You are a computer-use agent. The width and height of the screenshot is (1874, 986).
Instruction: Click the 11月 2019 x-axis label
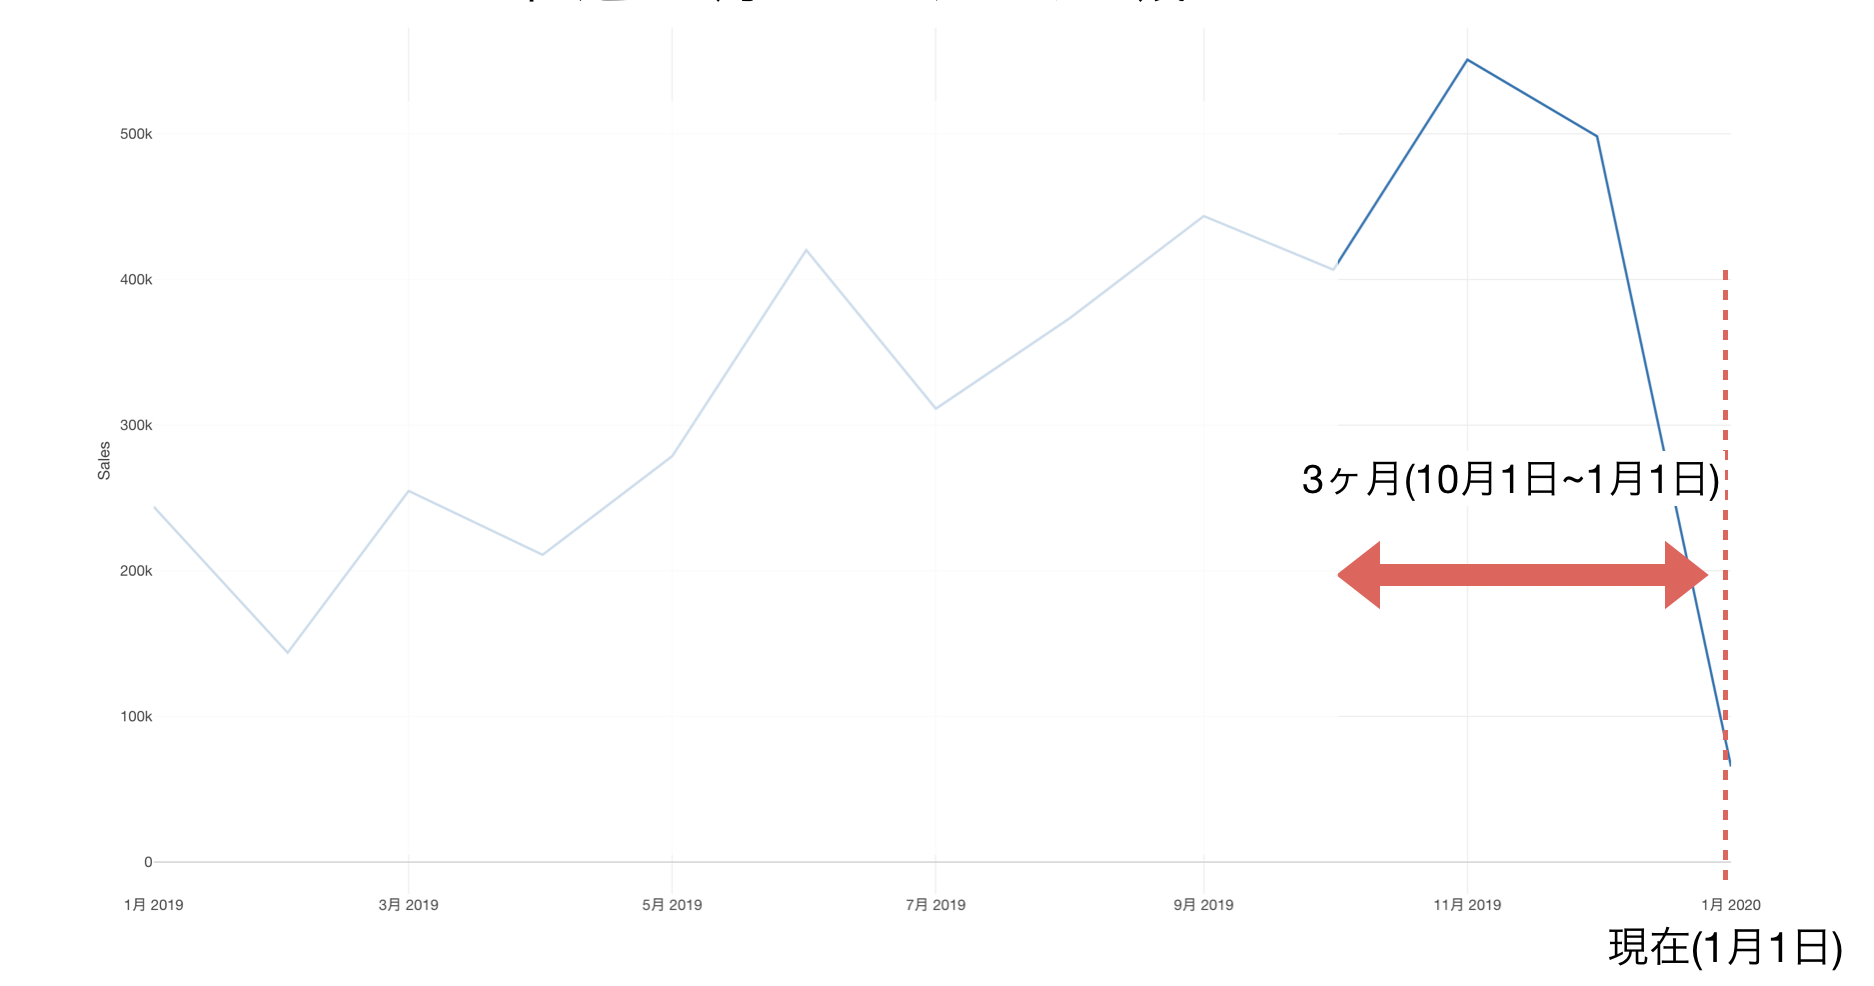(1467, 905)
